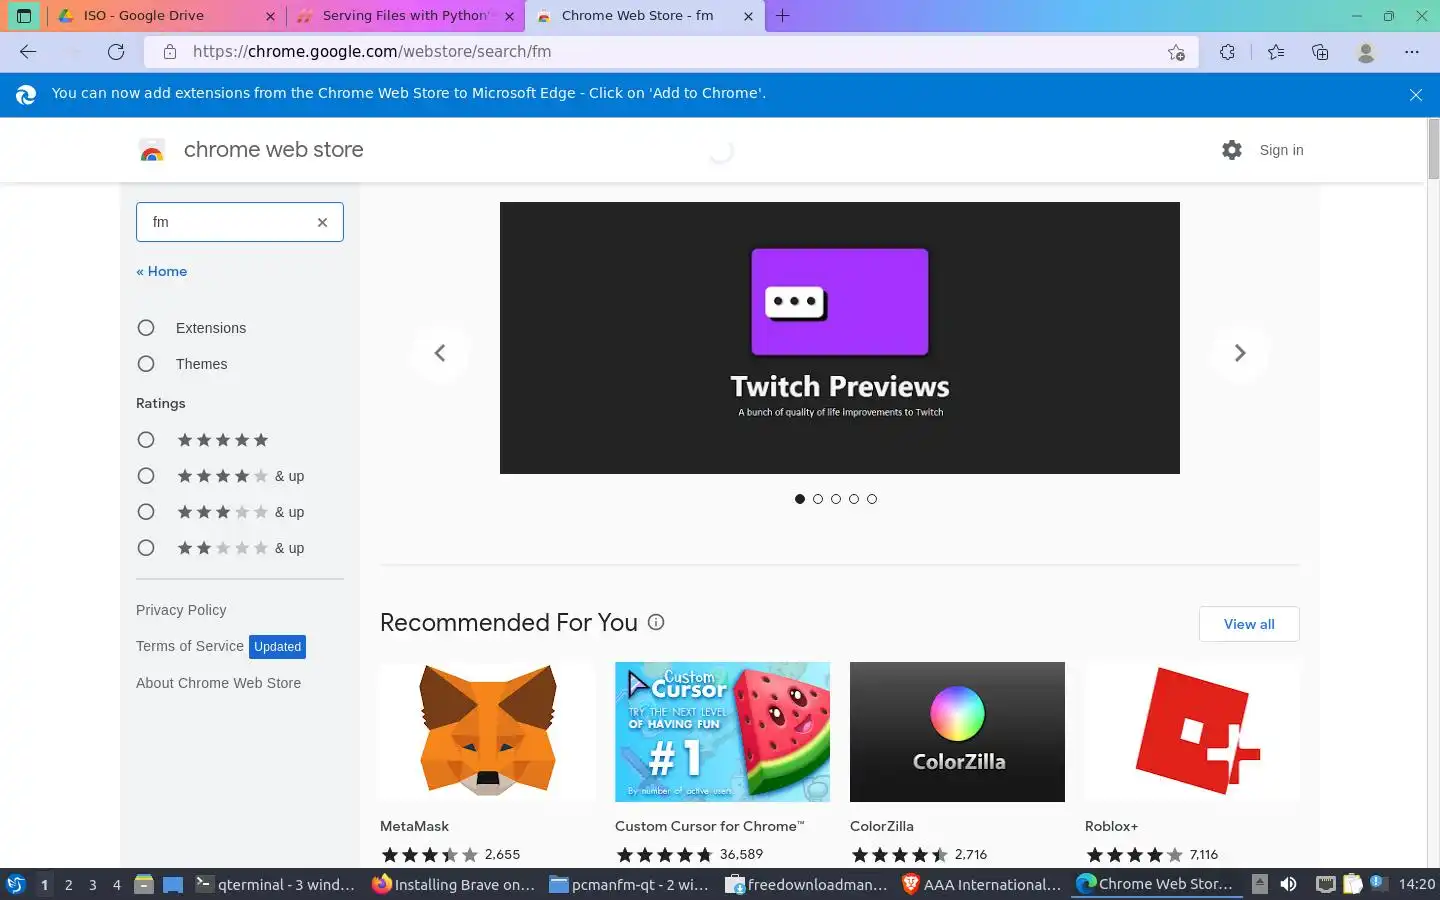This screenshot has width=1440, height=900.
Task: Go to next carousel slide
Action: coord(1240,353)
